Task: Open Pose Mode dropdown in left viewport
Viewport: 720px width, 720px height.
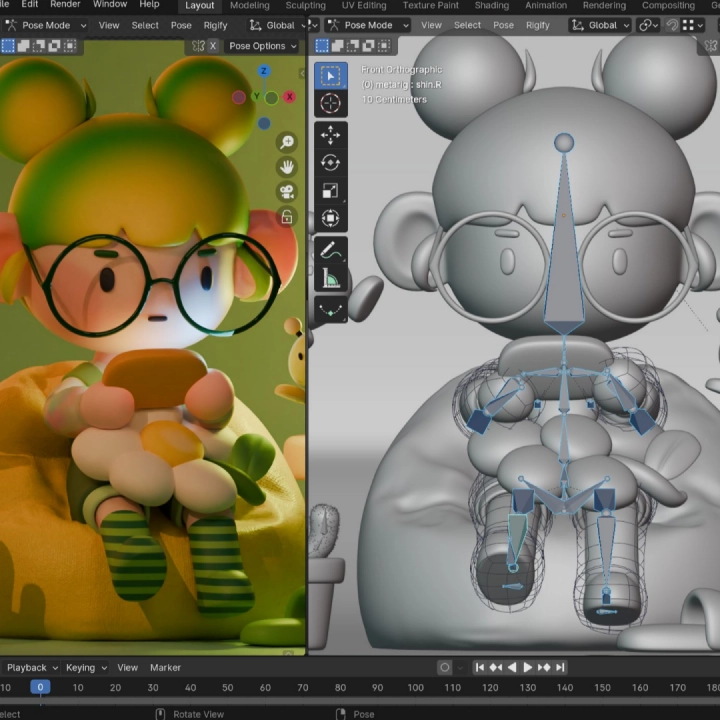Action: coord(45,25)
